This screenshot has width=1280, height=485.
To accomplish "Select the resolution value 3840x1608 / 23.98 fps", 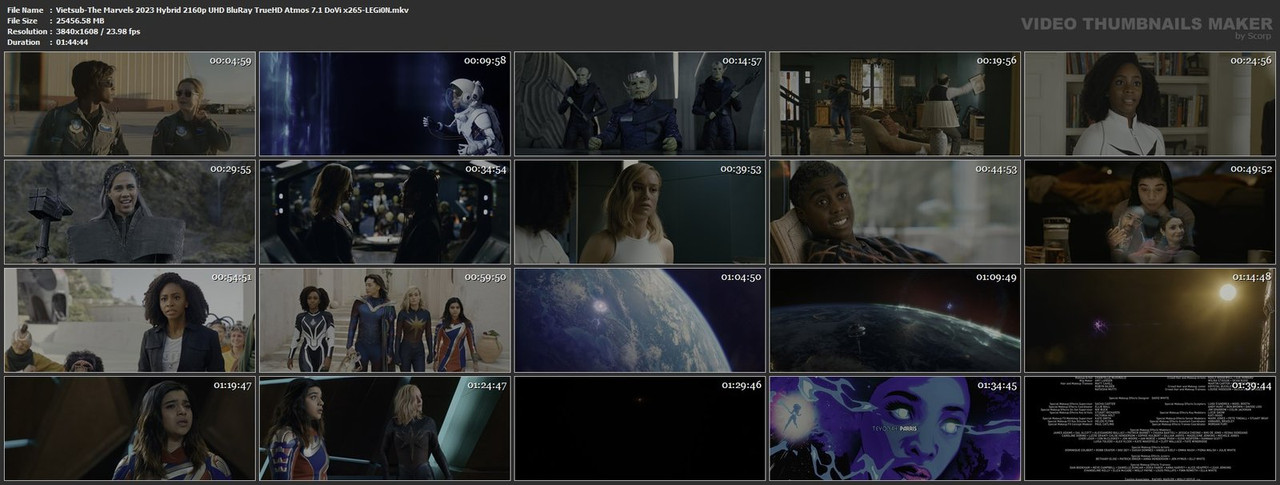I will pos(98,31).
